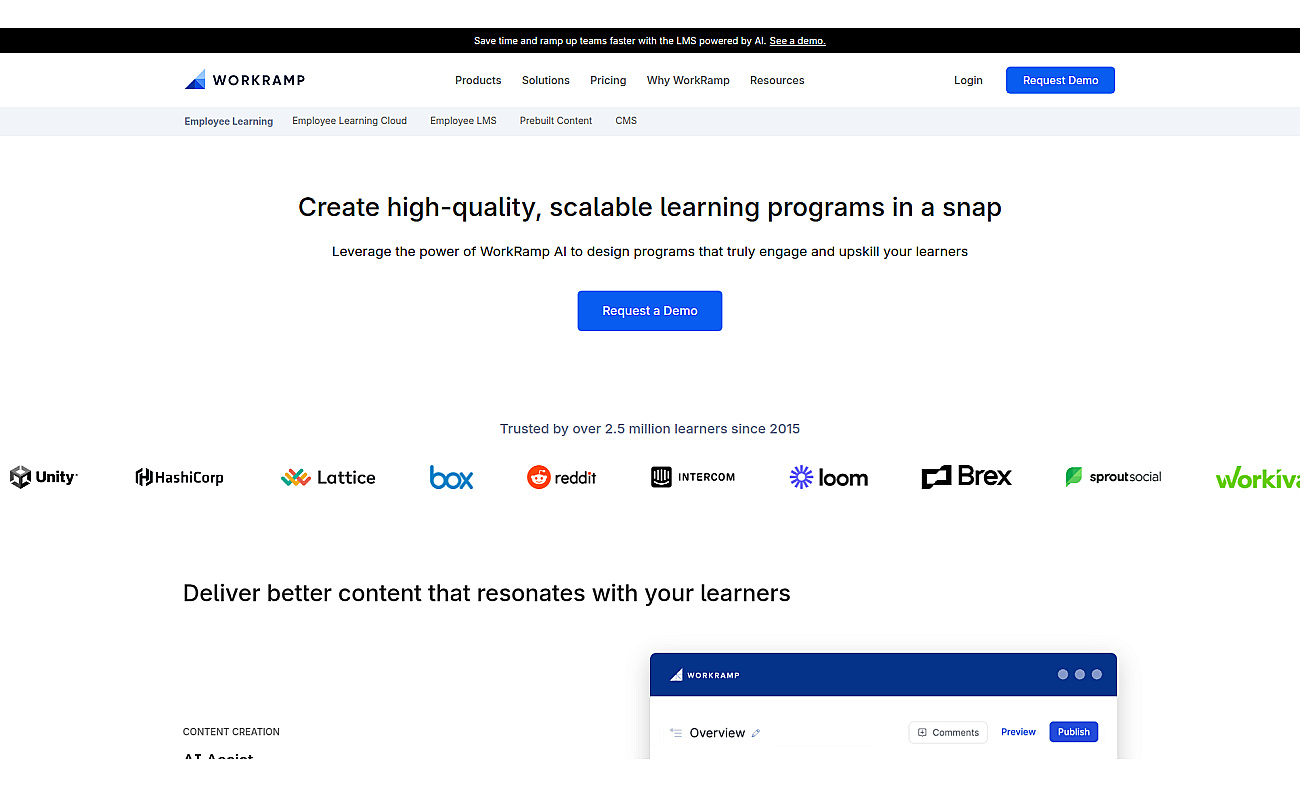Click the Workiva logo
The width and height of the screenshot is (1300, 788).
coord(1257,478)
